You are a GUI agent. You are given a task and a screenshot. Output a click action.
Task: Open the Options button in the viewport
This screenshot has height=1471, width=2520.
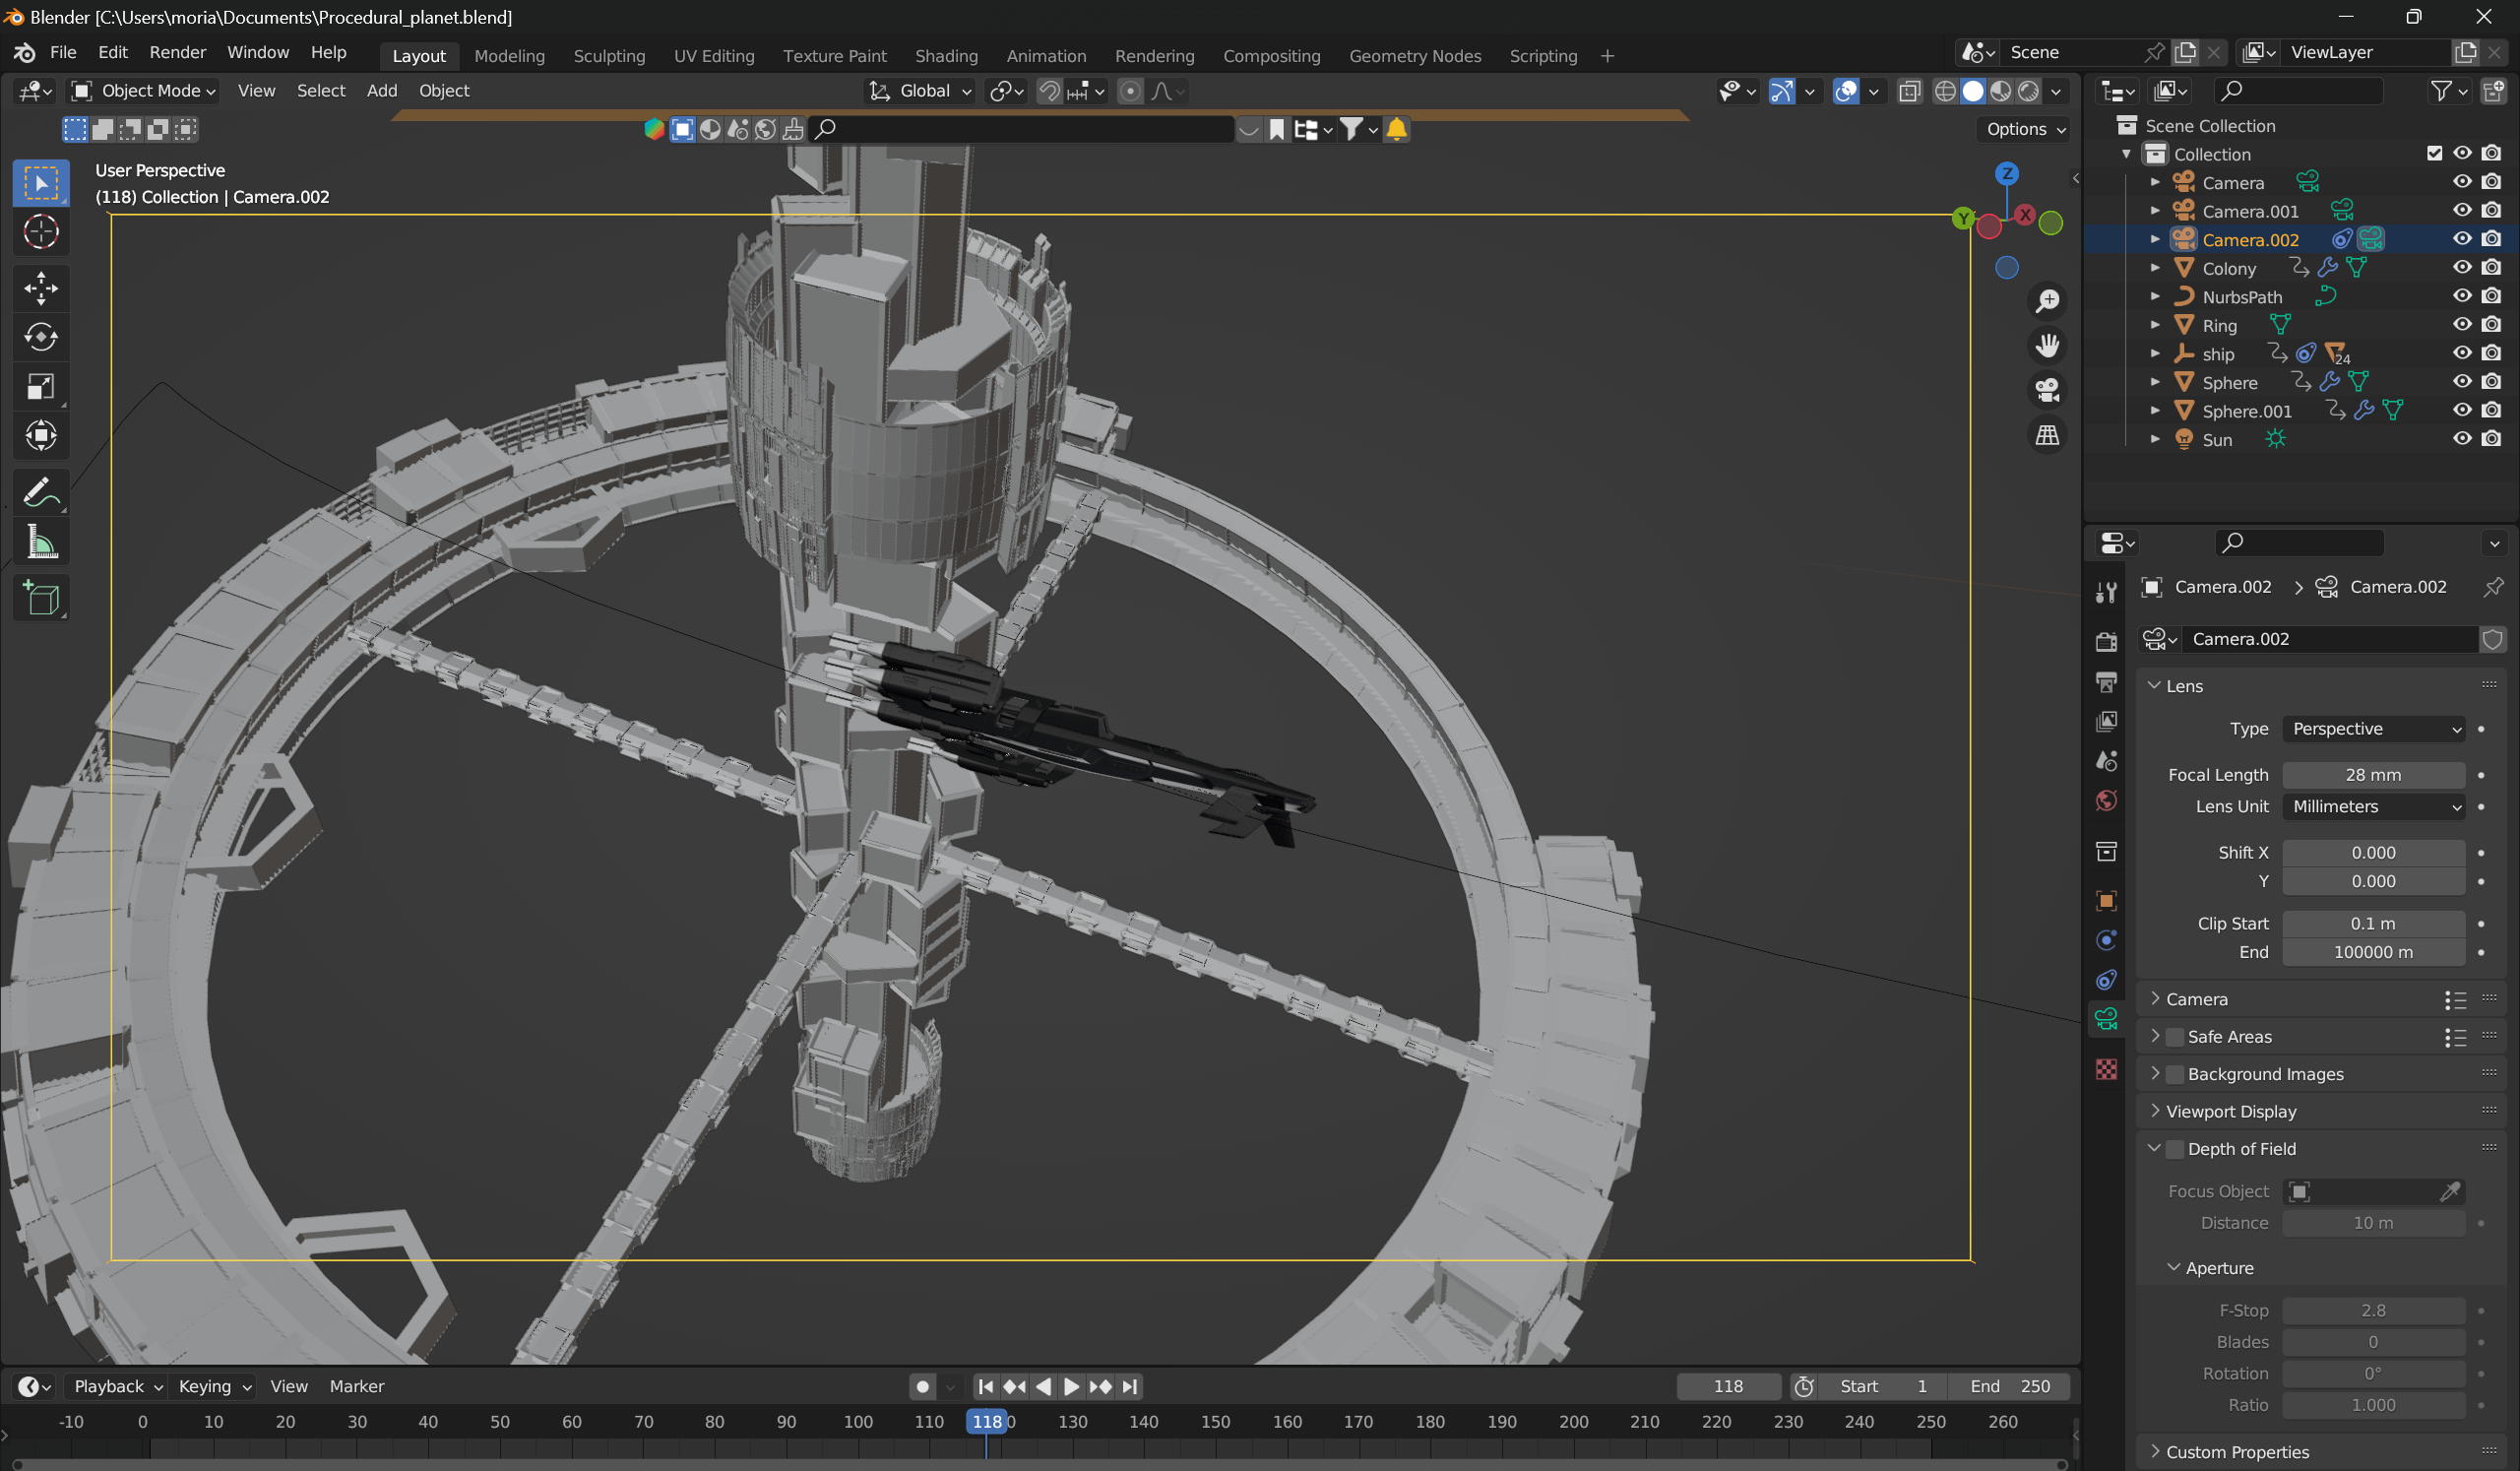pyautogui.click(x=2024, y=129)
